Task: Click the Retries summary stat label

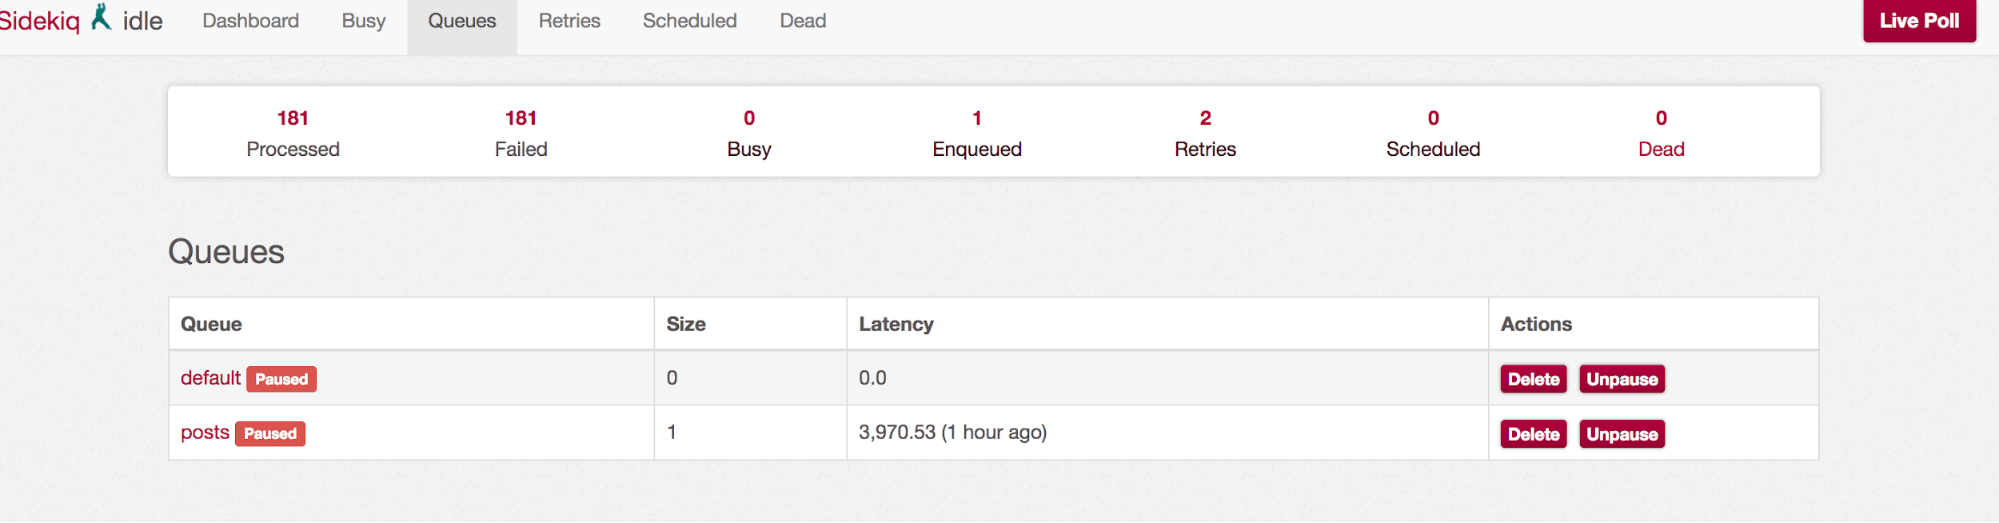Action: (1205, 149)
